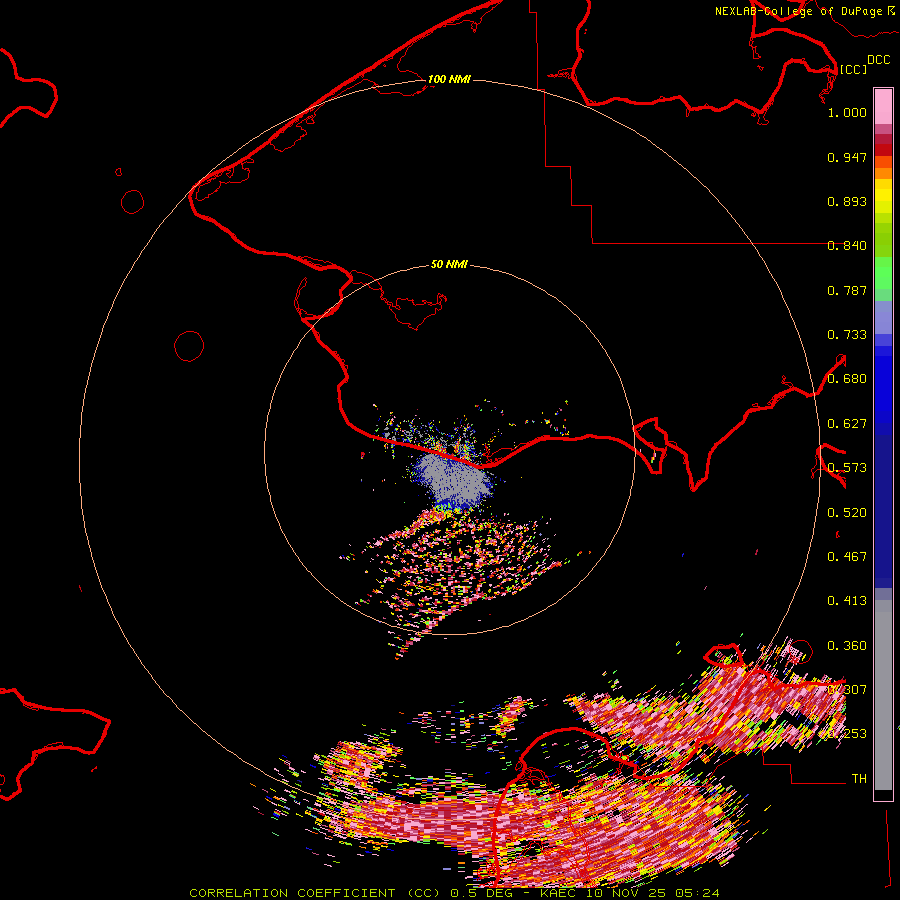Click the 100 NMI range ring label

coord(449,79)
